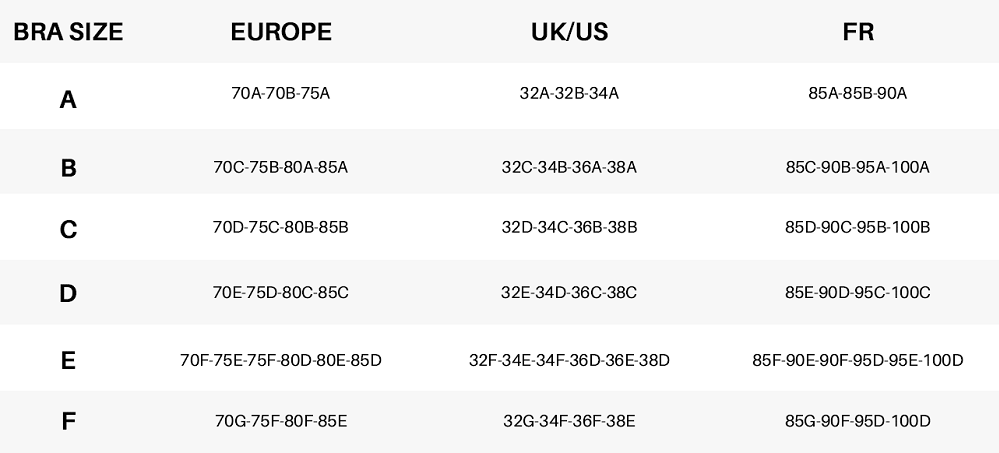Screen dimensions: 999x453
Task: Click bra size row label F
Action: click(x=68, y=422)
